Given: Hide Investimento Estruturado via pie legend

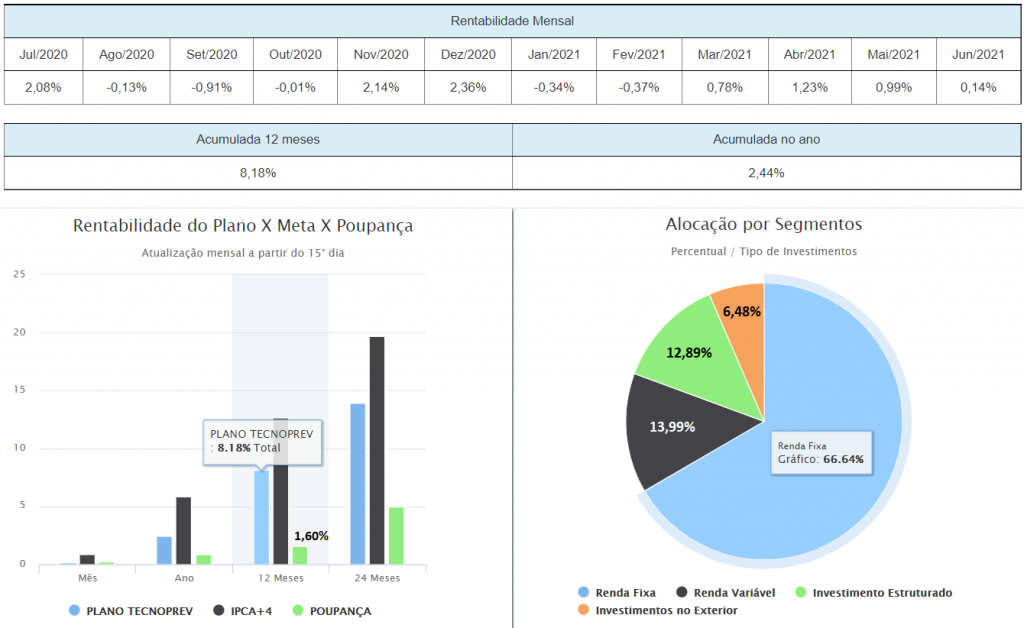Looking at the screenshot, I should [872, 592].
